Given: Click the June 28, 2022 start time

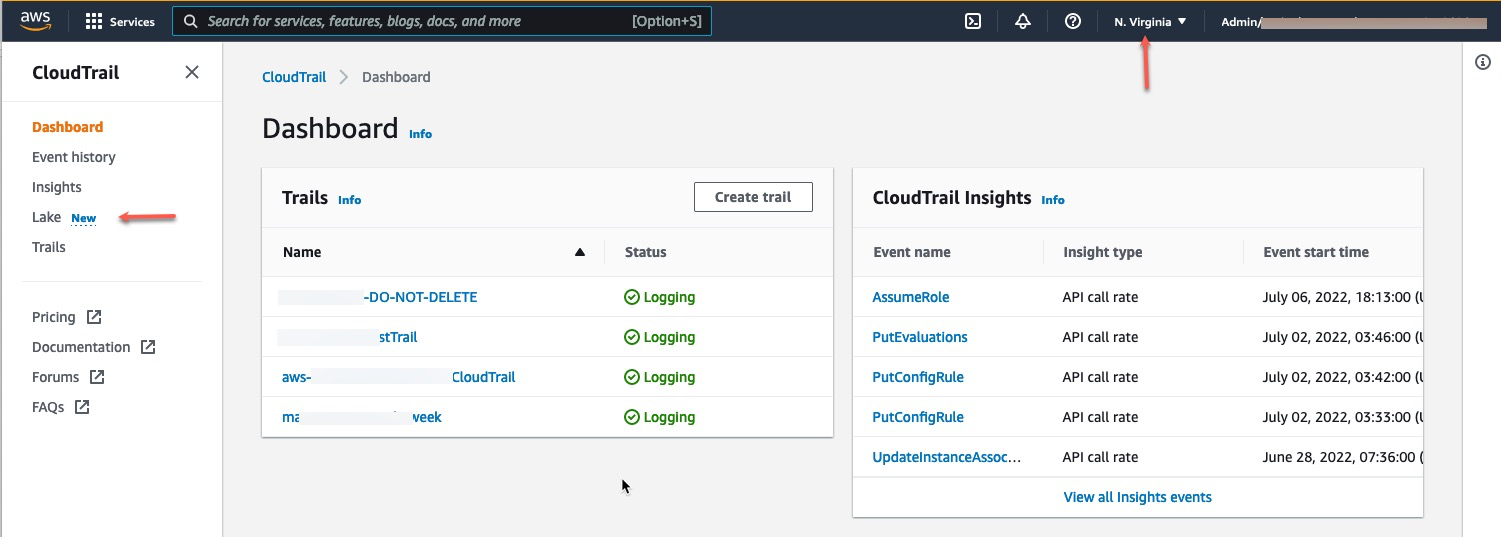Looking at the screenshot, I should [x=1342, y=457].
